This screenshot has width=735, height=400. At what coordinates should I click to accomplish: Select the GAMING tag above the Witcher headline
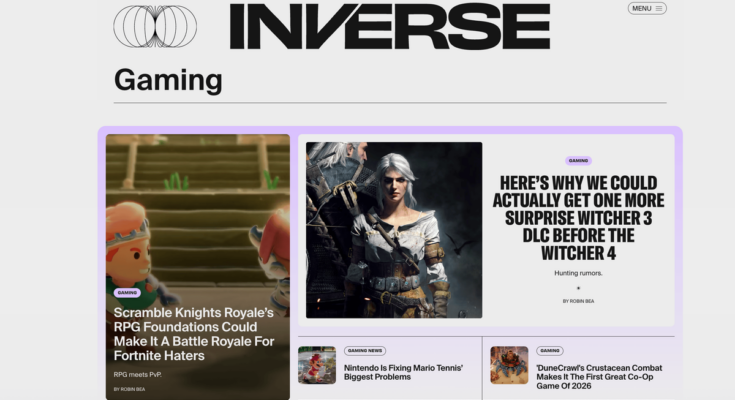[578, 160]
